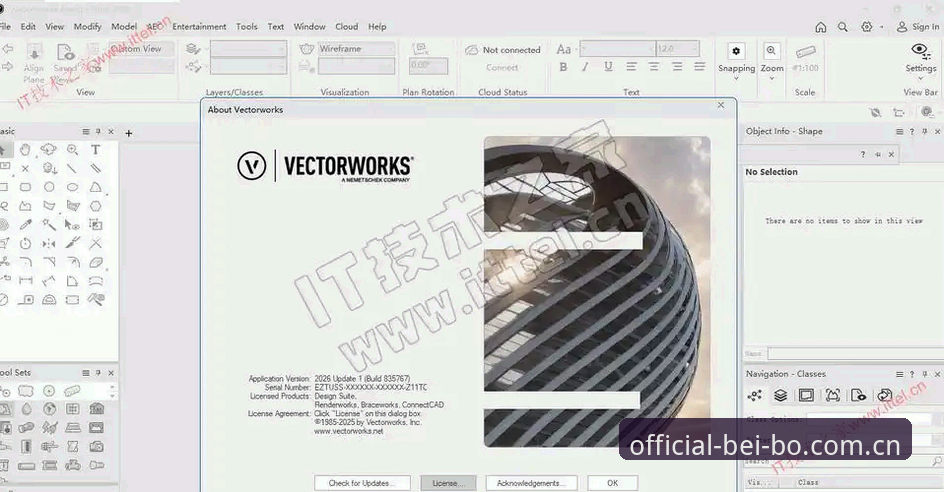Select the Regular Polygon hexagon tool
The width and height of the screenshot is (944, 492).
click(x=95, y=206)
